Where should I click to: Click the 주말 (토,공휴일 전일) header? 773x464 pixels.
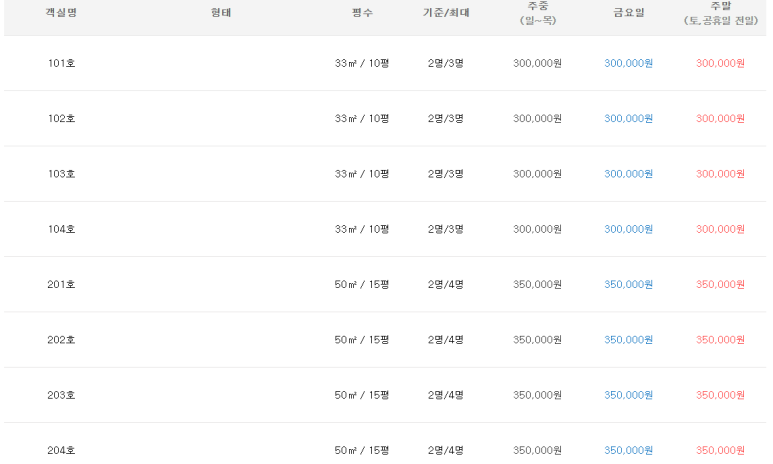tap(720, 13)
